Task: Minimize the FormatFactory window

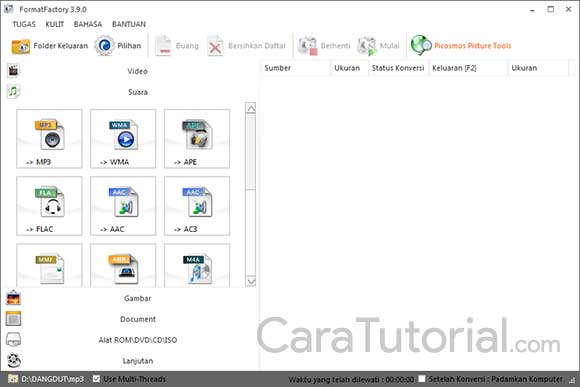Action: point(532,10)
